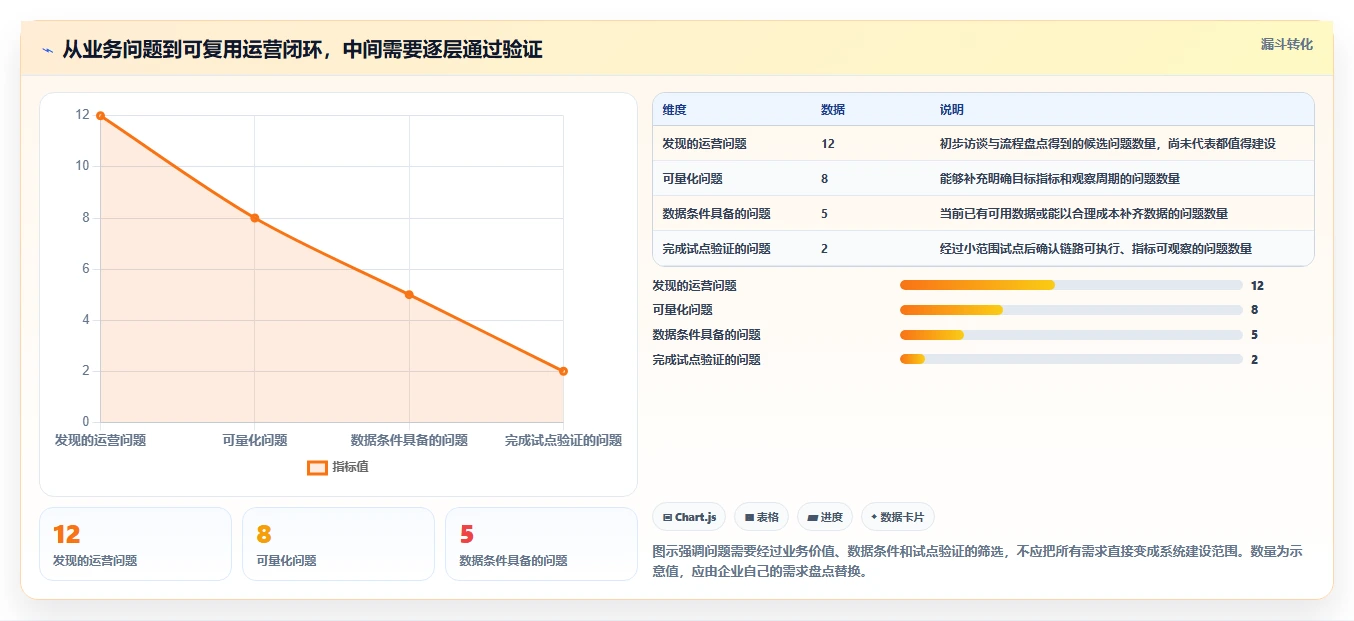The height and width of the screenshot is (621, 1354).
Task: Select the chart data point at value 2
Action: [563, 371]
